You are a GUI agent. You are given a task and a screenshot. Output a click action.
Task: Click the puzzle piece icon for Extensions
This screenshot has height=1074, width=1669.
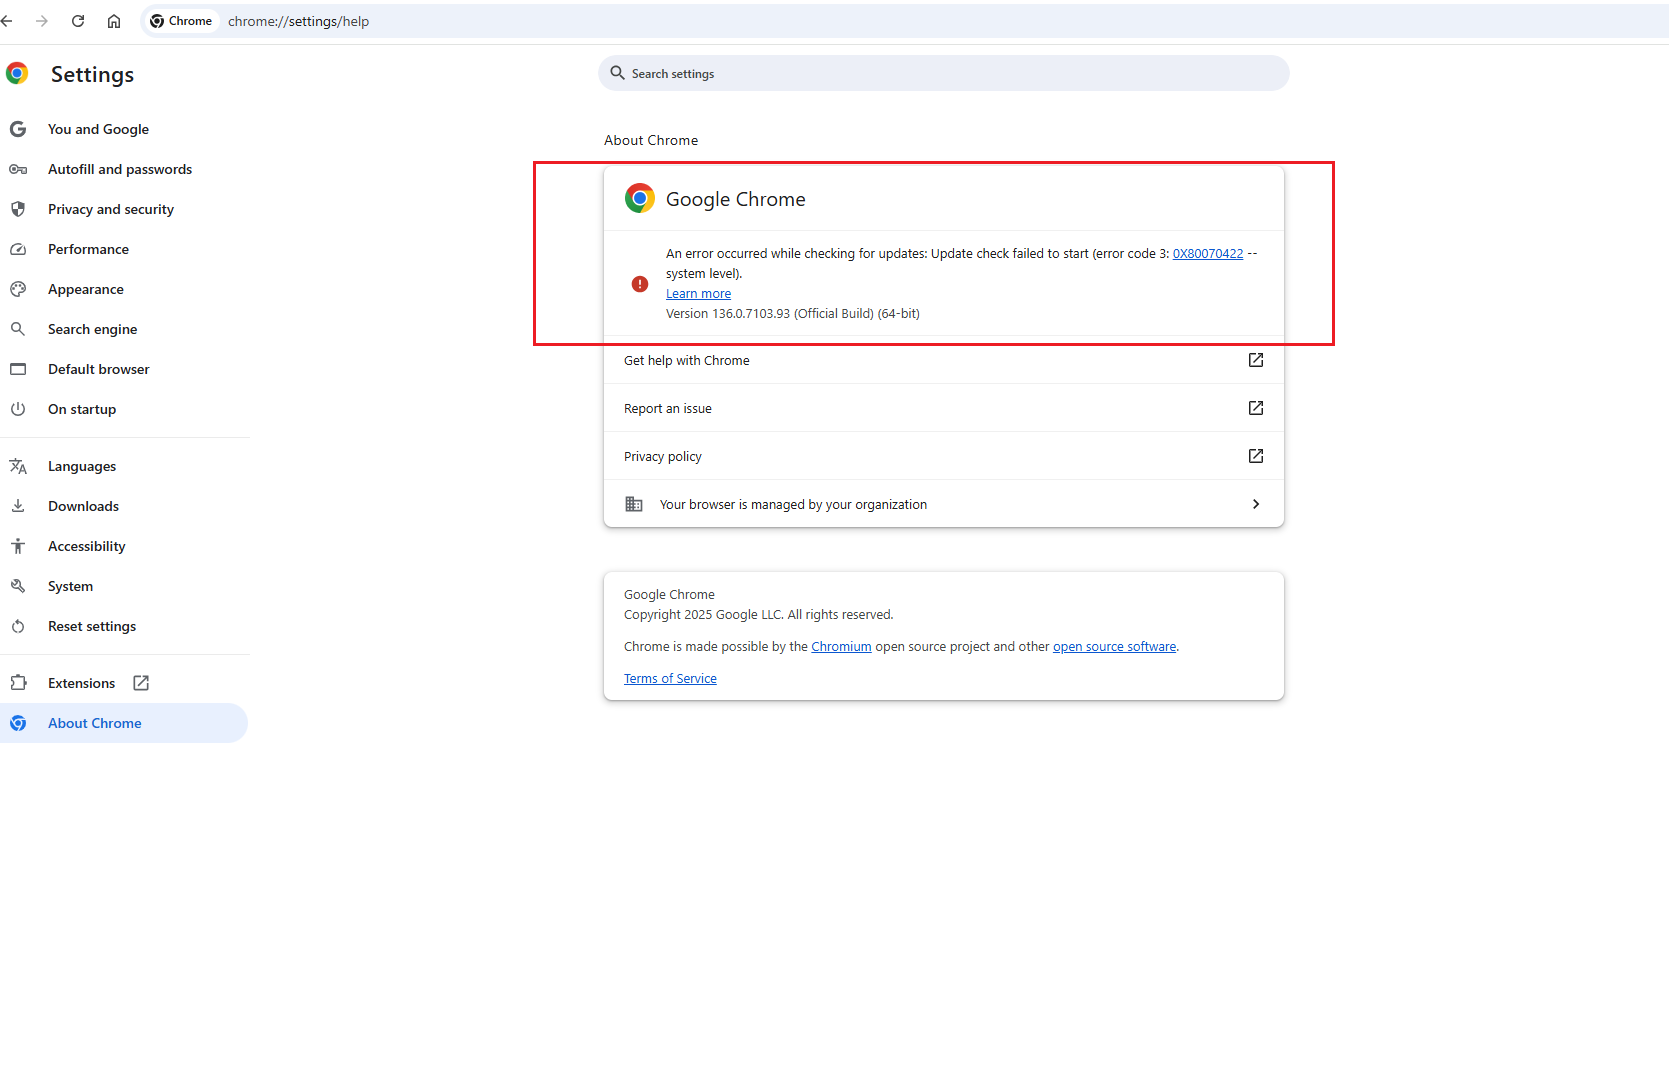tap(18, 683)
